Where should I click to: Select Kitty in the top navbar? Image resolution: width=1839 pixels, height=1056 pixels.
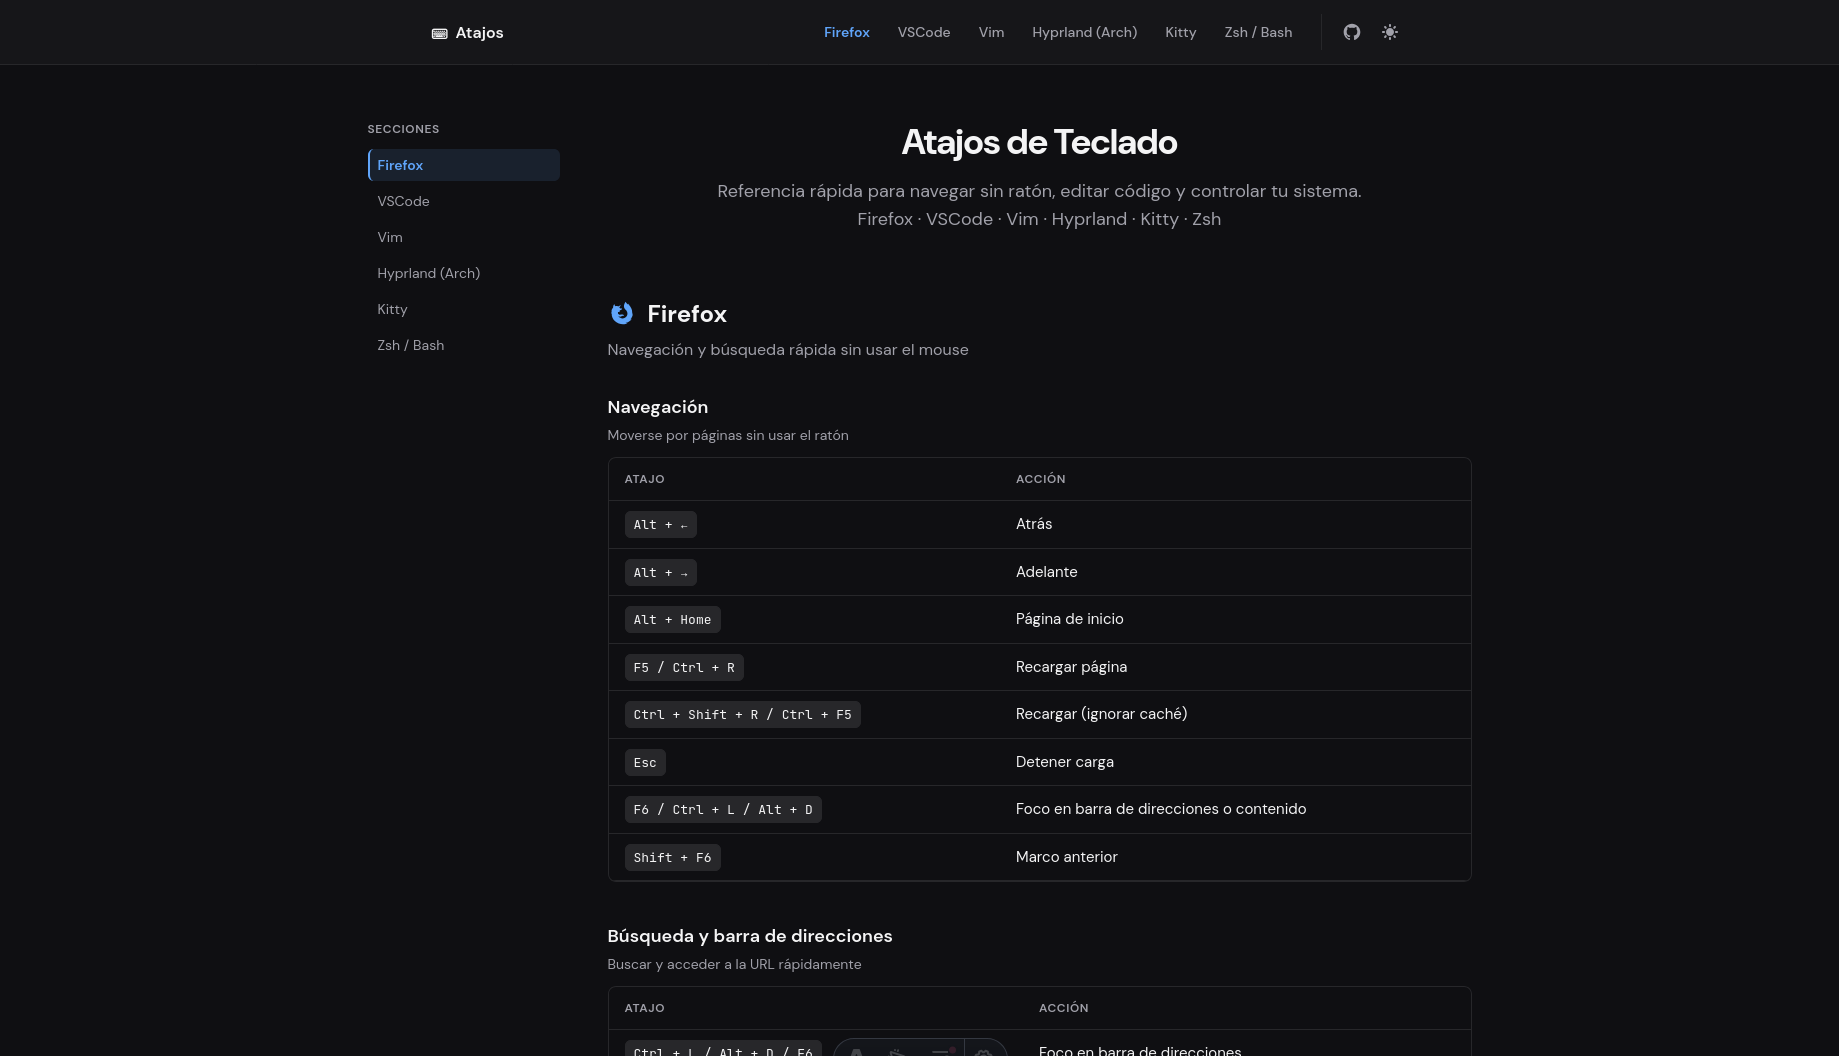[1180, 32]
